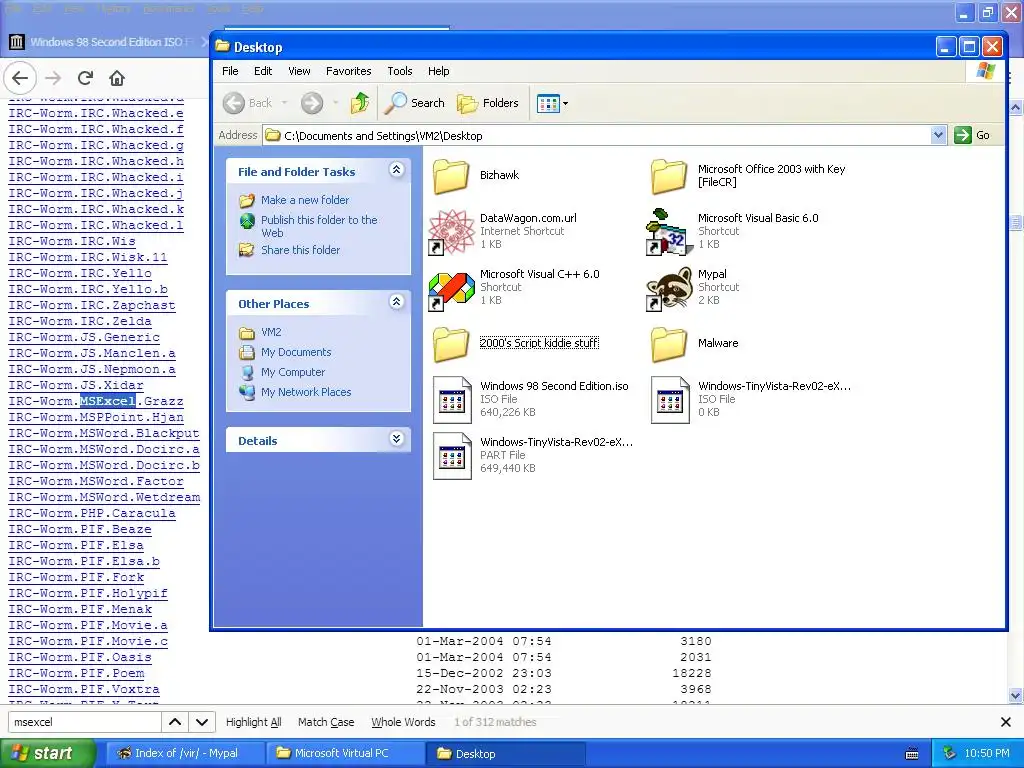
Task: Click Share this folder
Action: pos(300,249)
